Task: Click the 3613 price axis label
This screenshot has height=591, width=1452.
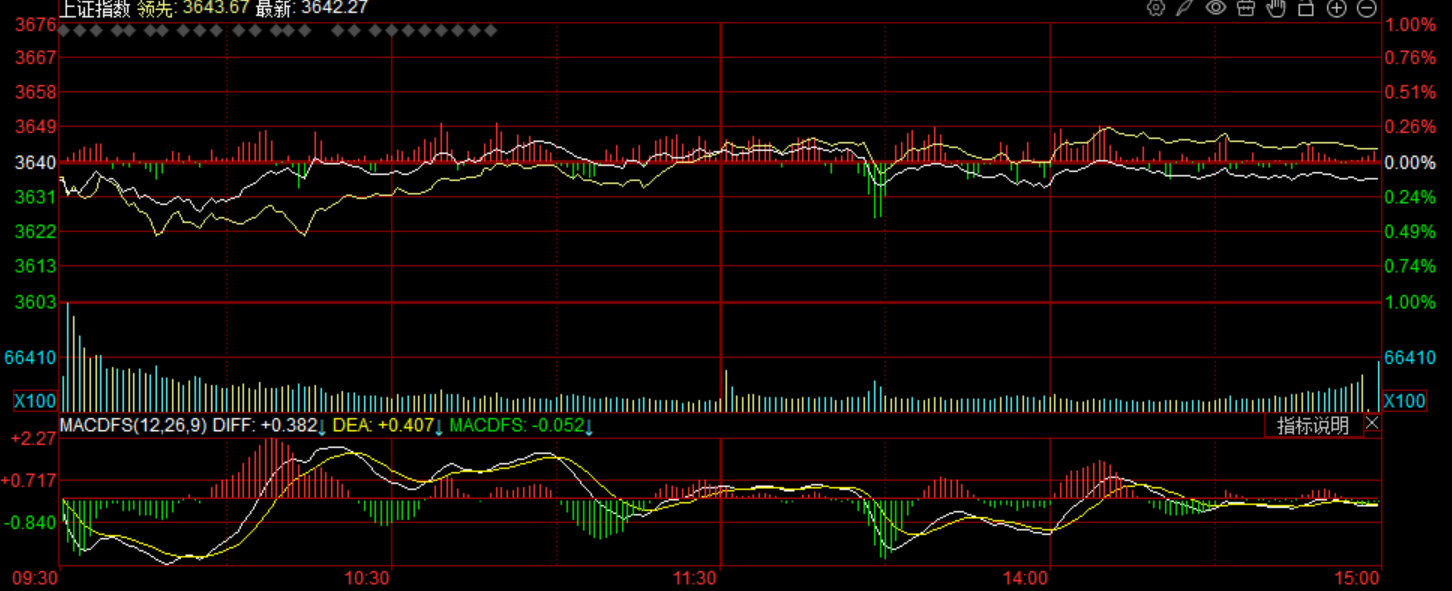Action: pos(36,266)
